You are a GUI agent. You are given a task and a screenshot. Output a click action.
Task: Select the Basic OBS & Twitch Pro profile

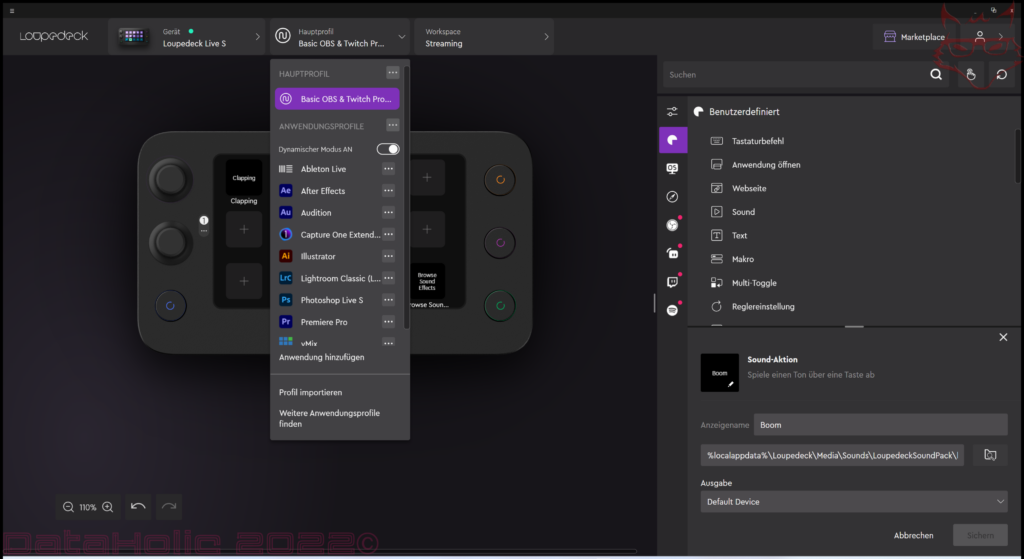pyautogui.click(x=337, y=99)
